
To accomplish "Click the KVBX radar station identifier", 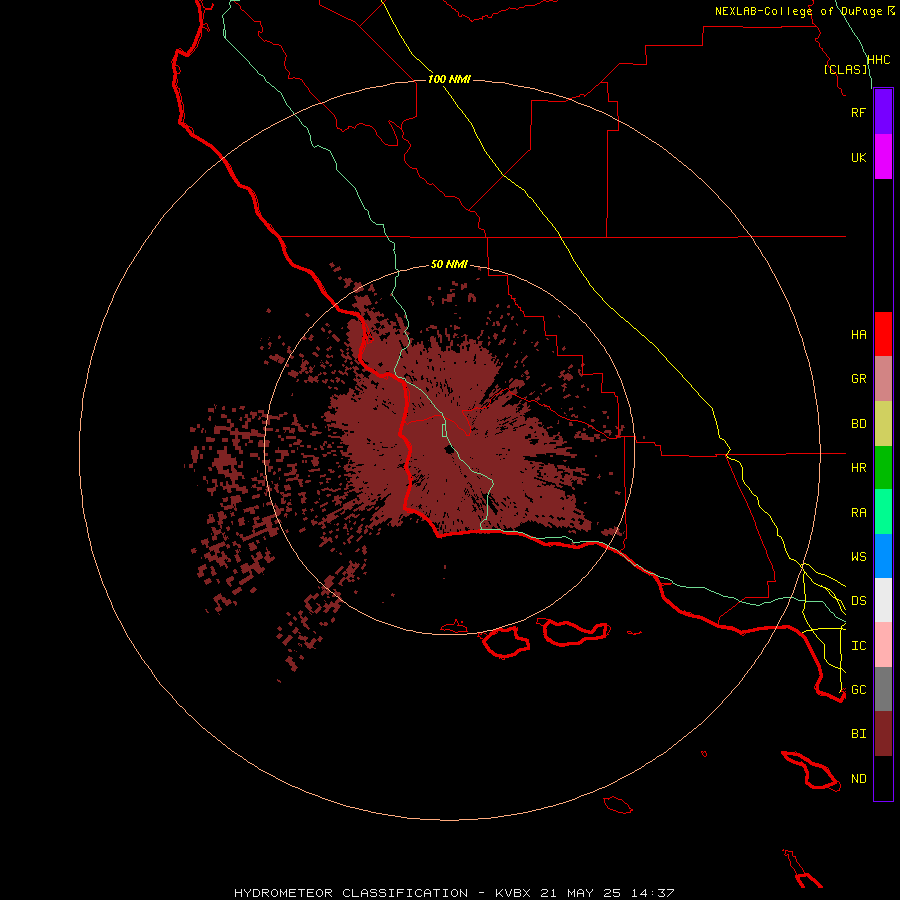I will tap(513, 893).
